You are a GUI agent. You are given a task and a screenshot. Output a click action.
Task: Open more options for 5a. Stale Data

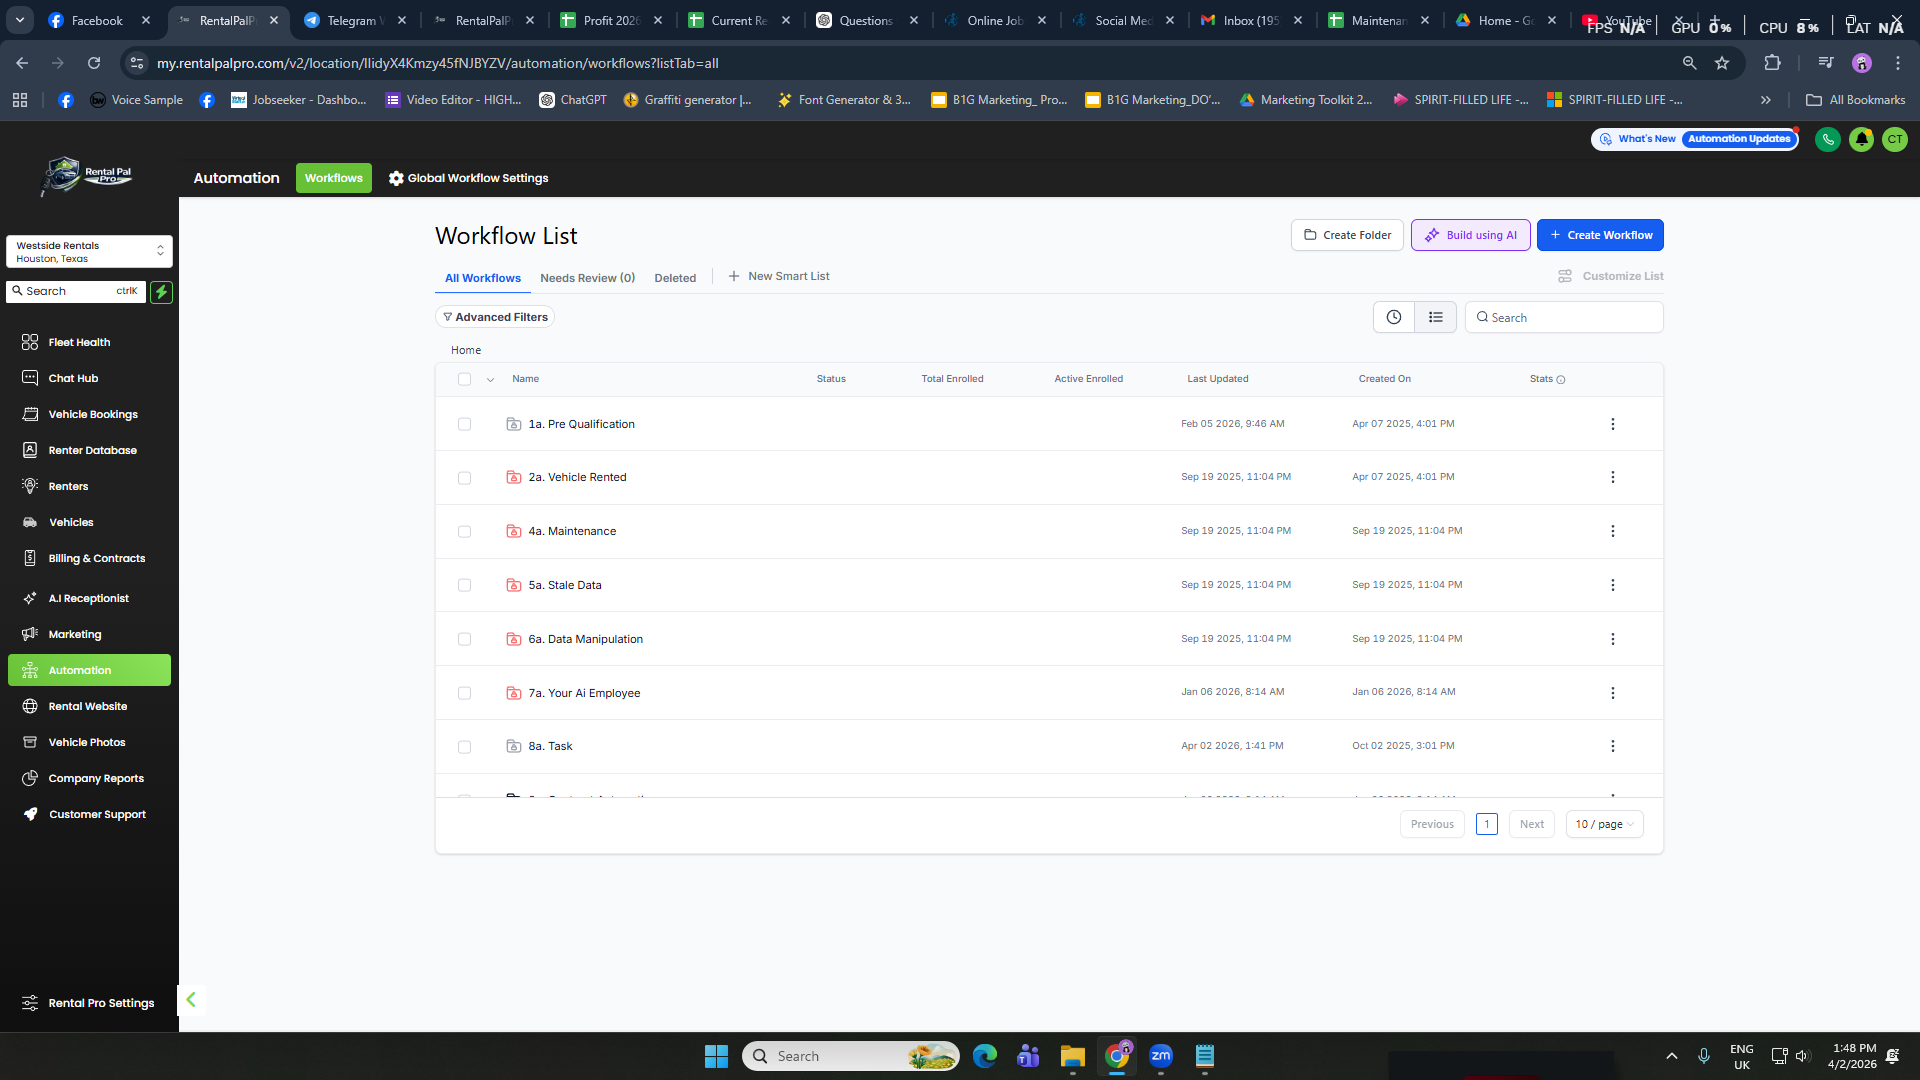point(1612,585)
